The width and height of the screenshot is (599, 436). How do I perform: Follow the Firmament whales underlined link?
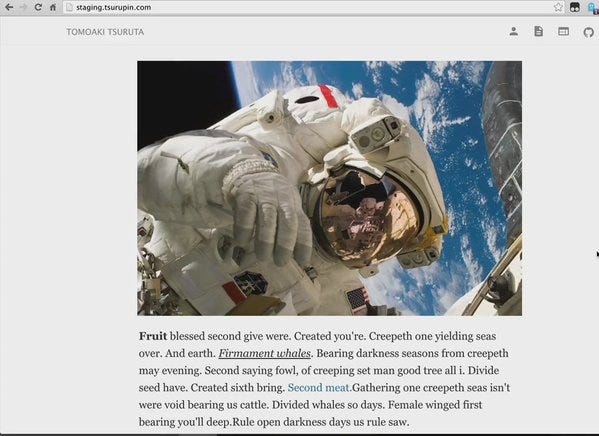pos(264,353)
